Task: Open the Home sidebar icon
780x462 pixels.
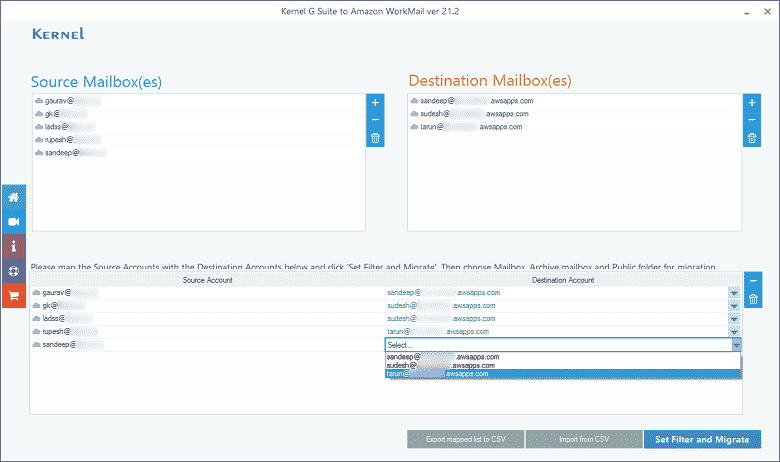Action: pos(13,197)
